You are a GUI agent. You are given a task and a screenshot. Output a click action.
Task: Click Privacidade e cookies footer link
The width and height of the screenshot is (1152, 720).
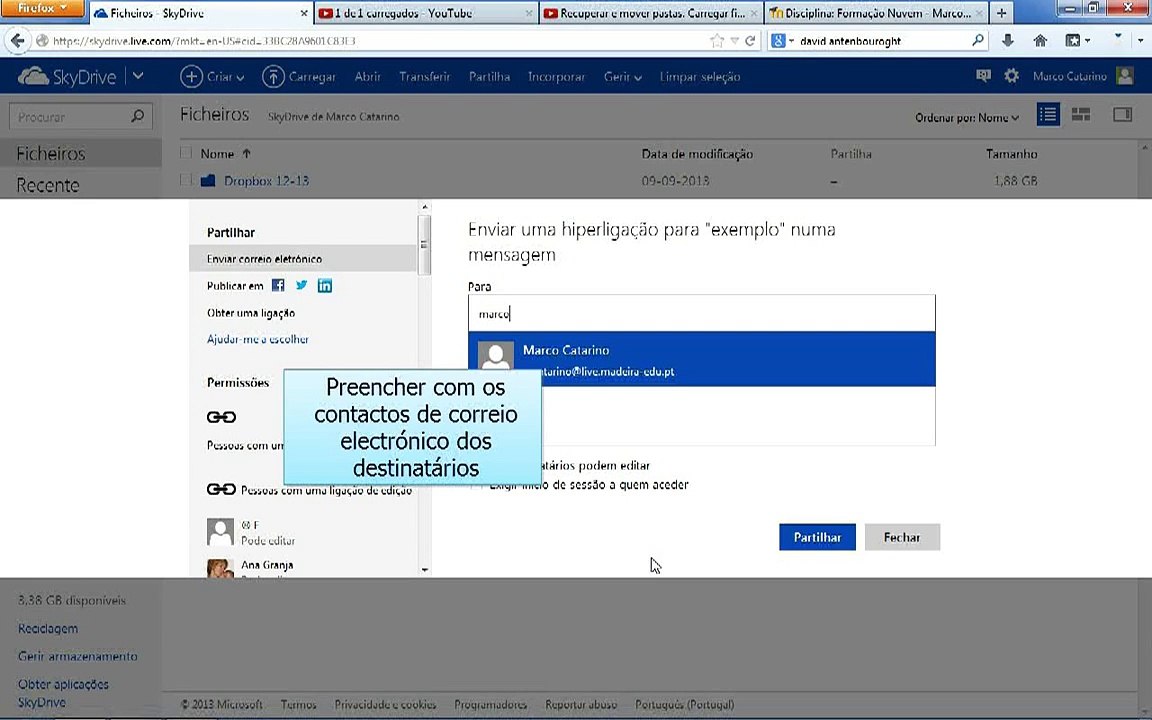[385, 704]
